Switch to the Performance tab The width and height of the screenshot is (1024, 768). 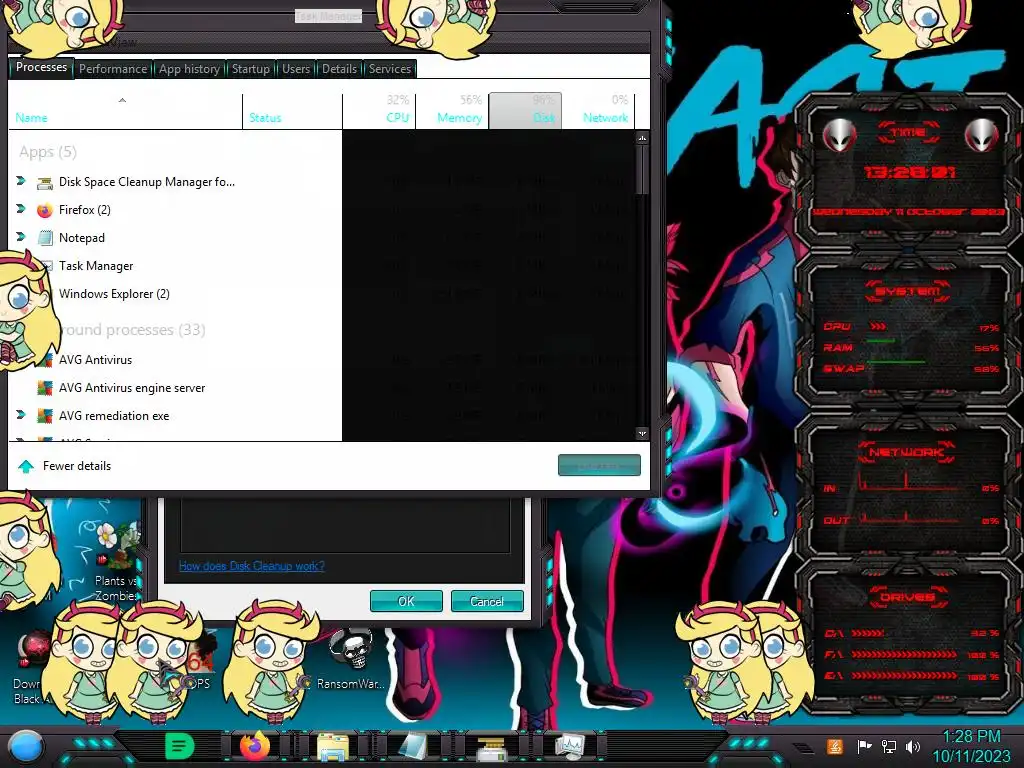point(113,69)
